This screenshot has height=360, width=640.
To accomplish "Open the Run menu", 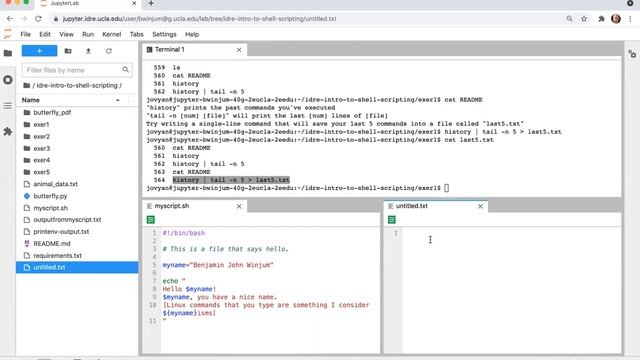I will click(88, 34).
